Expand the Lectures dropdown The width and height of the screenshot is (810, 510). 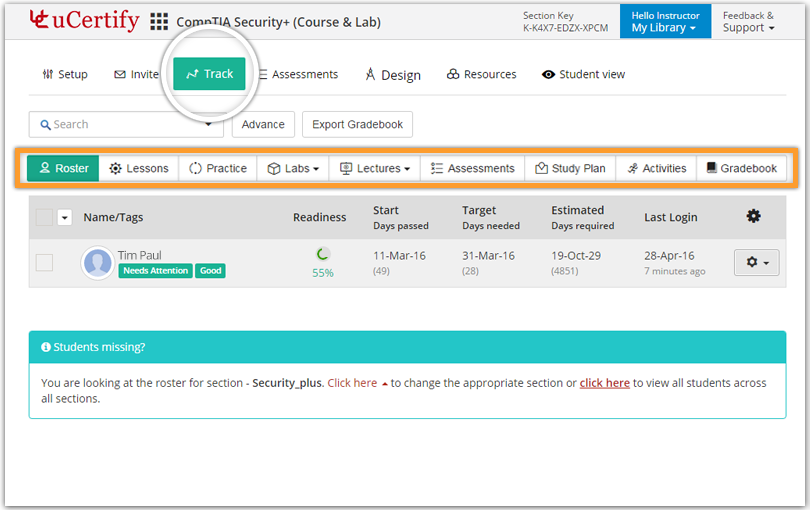pyautogui.click(x=375, y=168)
